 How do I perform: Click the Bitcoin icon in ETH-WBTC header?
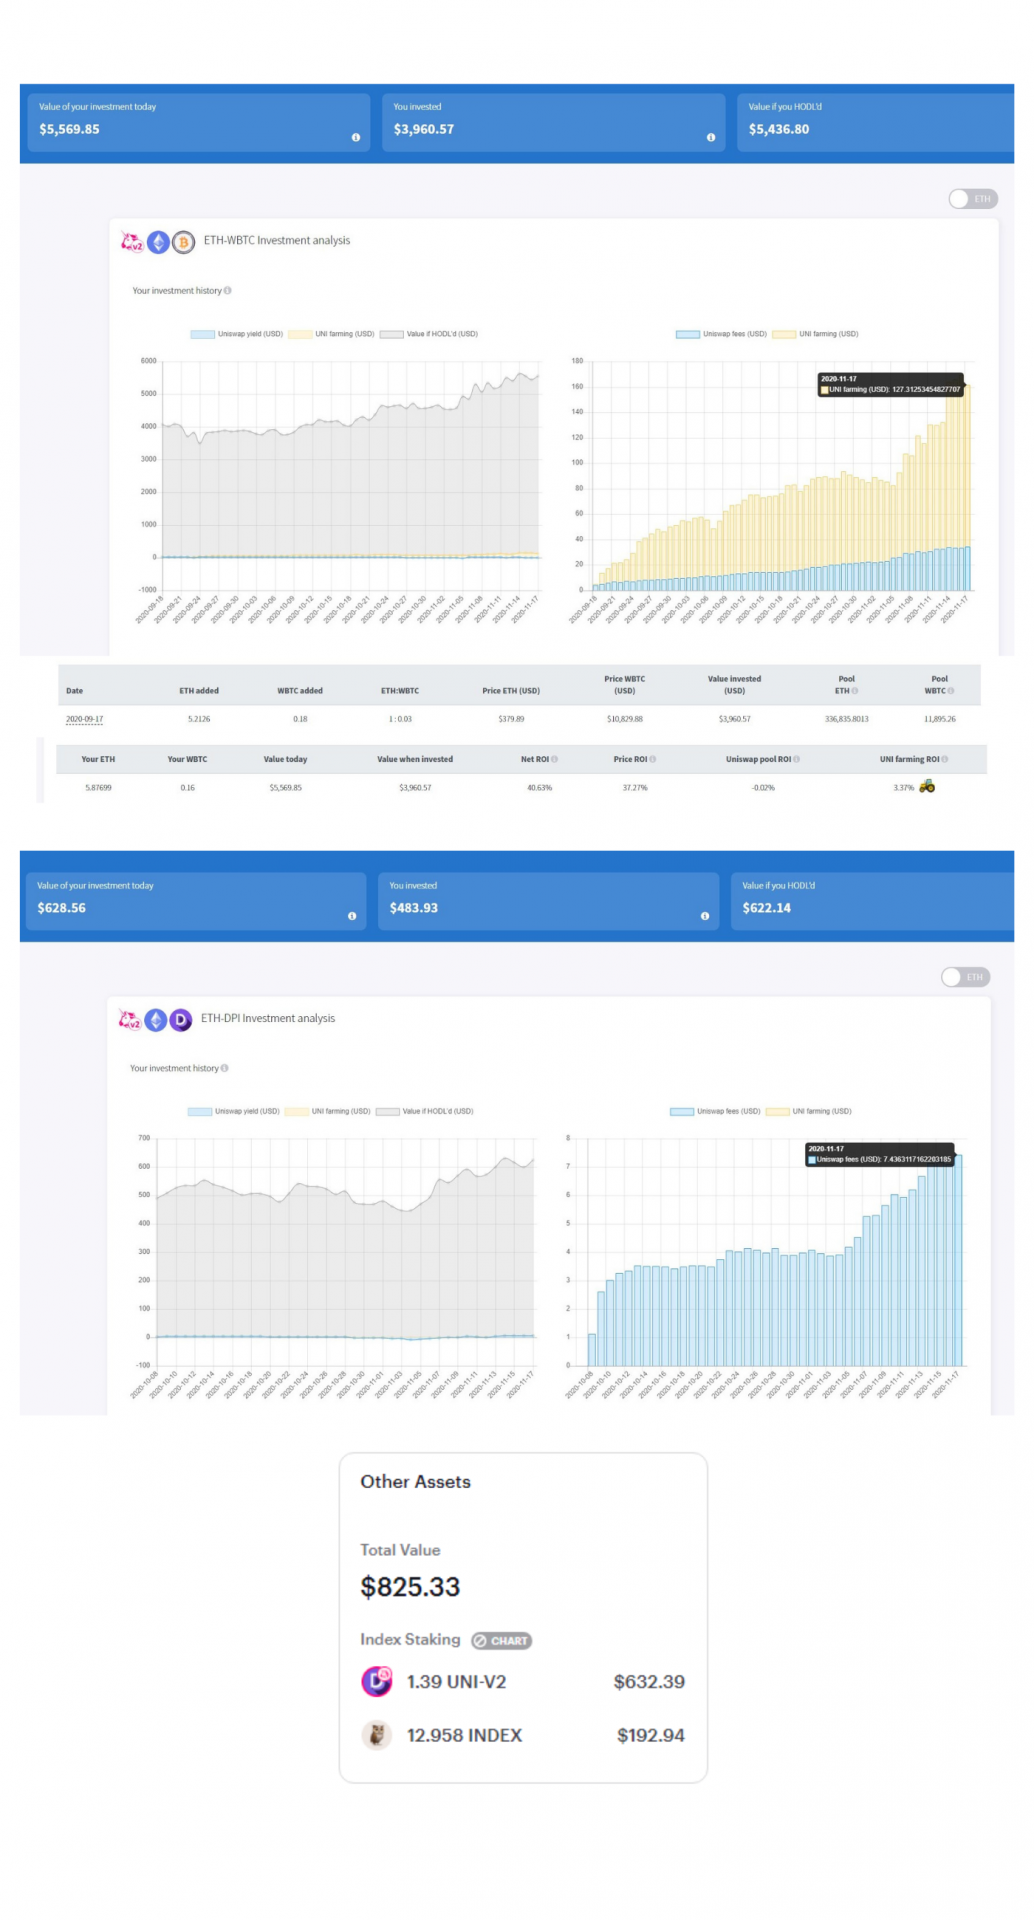point(183,242)
